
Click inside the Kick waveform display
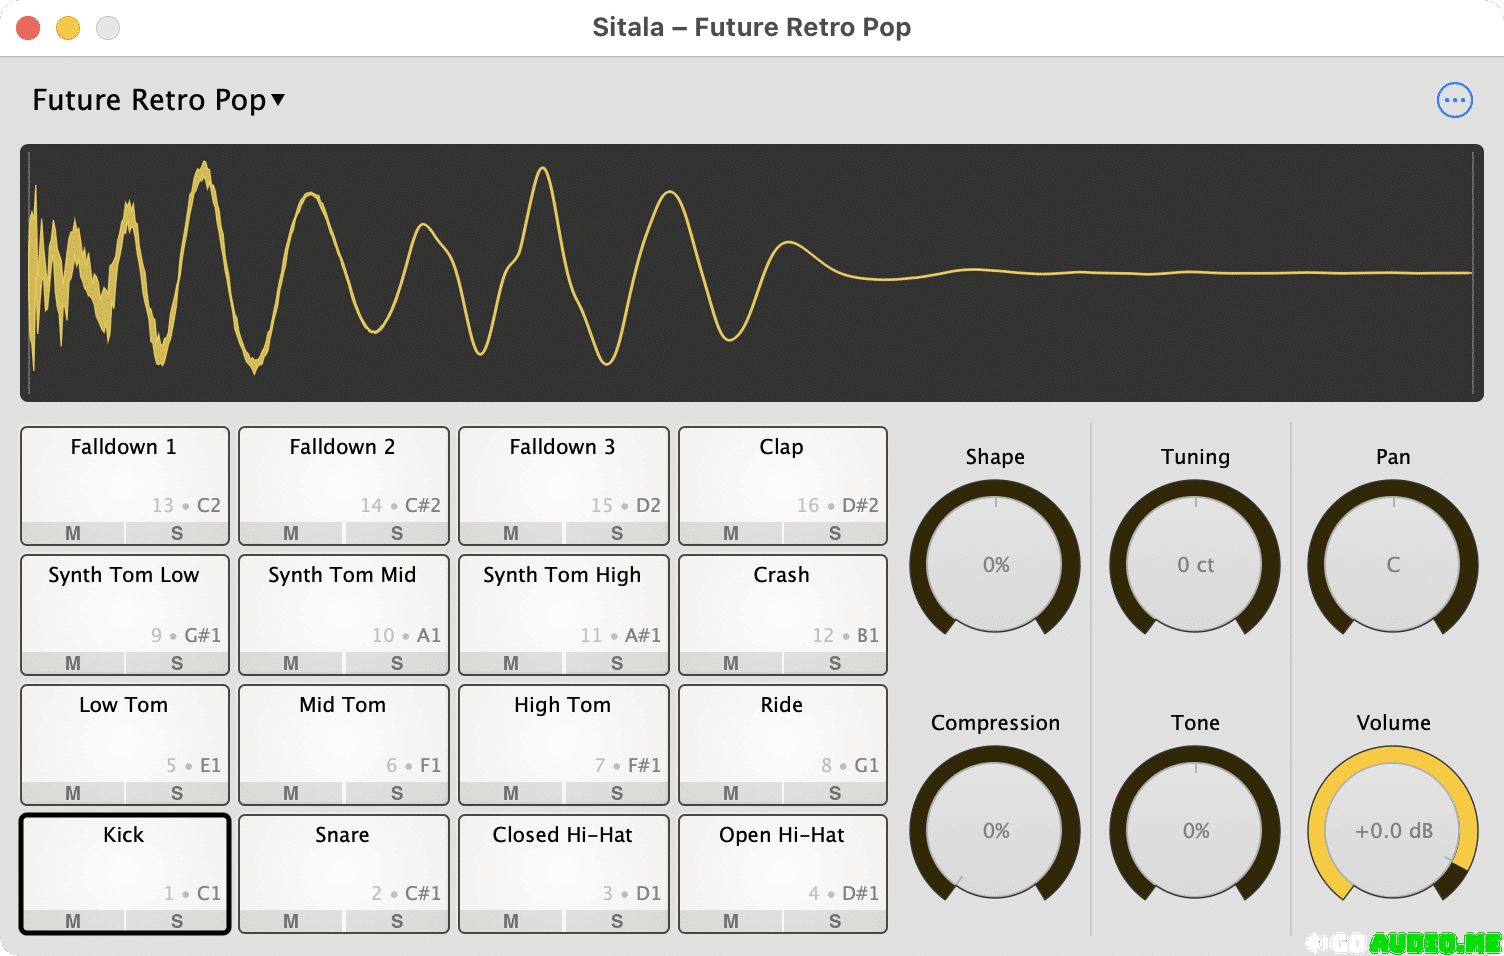click(752, 273)
